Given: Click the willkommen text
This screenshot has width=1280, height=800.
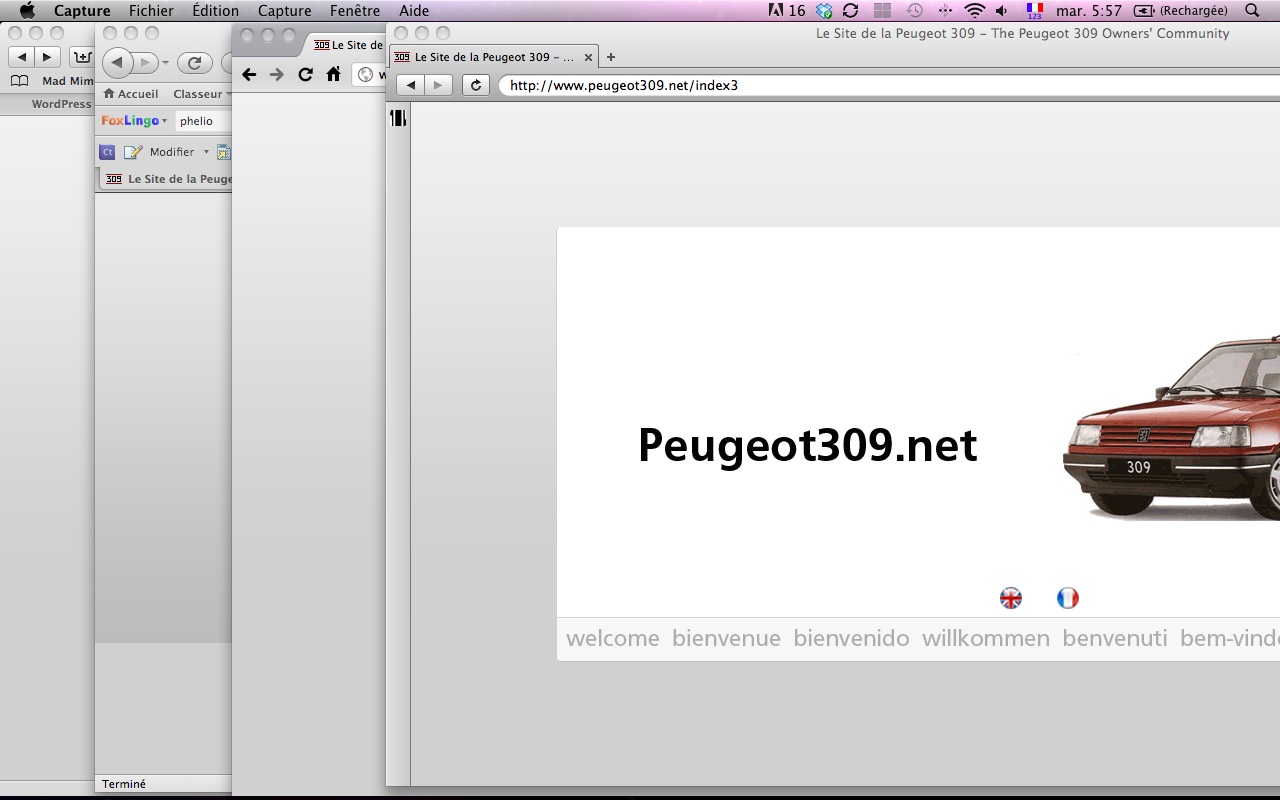Looking at the screenshot, I should (986, 638).
